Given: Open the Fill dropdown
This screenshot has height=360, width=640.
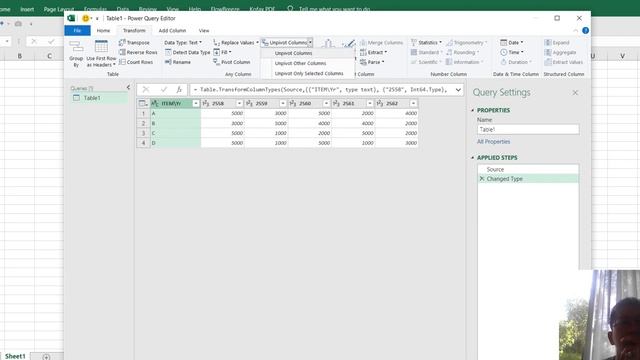Looking at the screenshot, I should [x=222, y=52].
